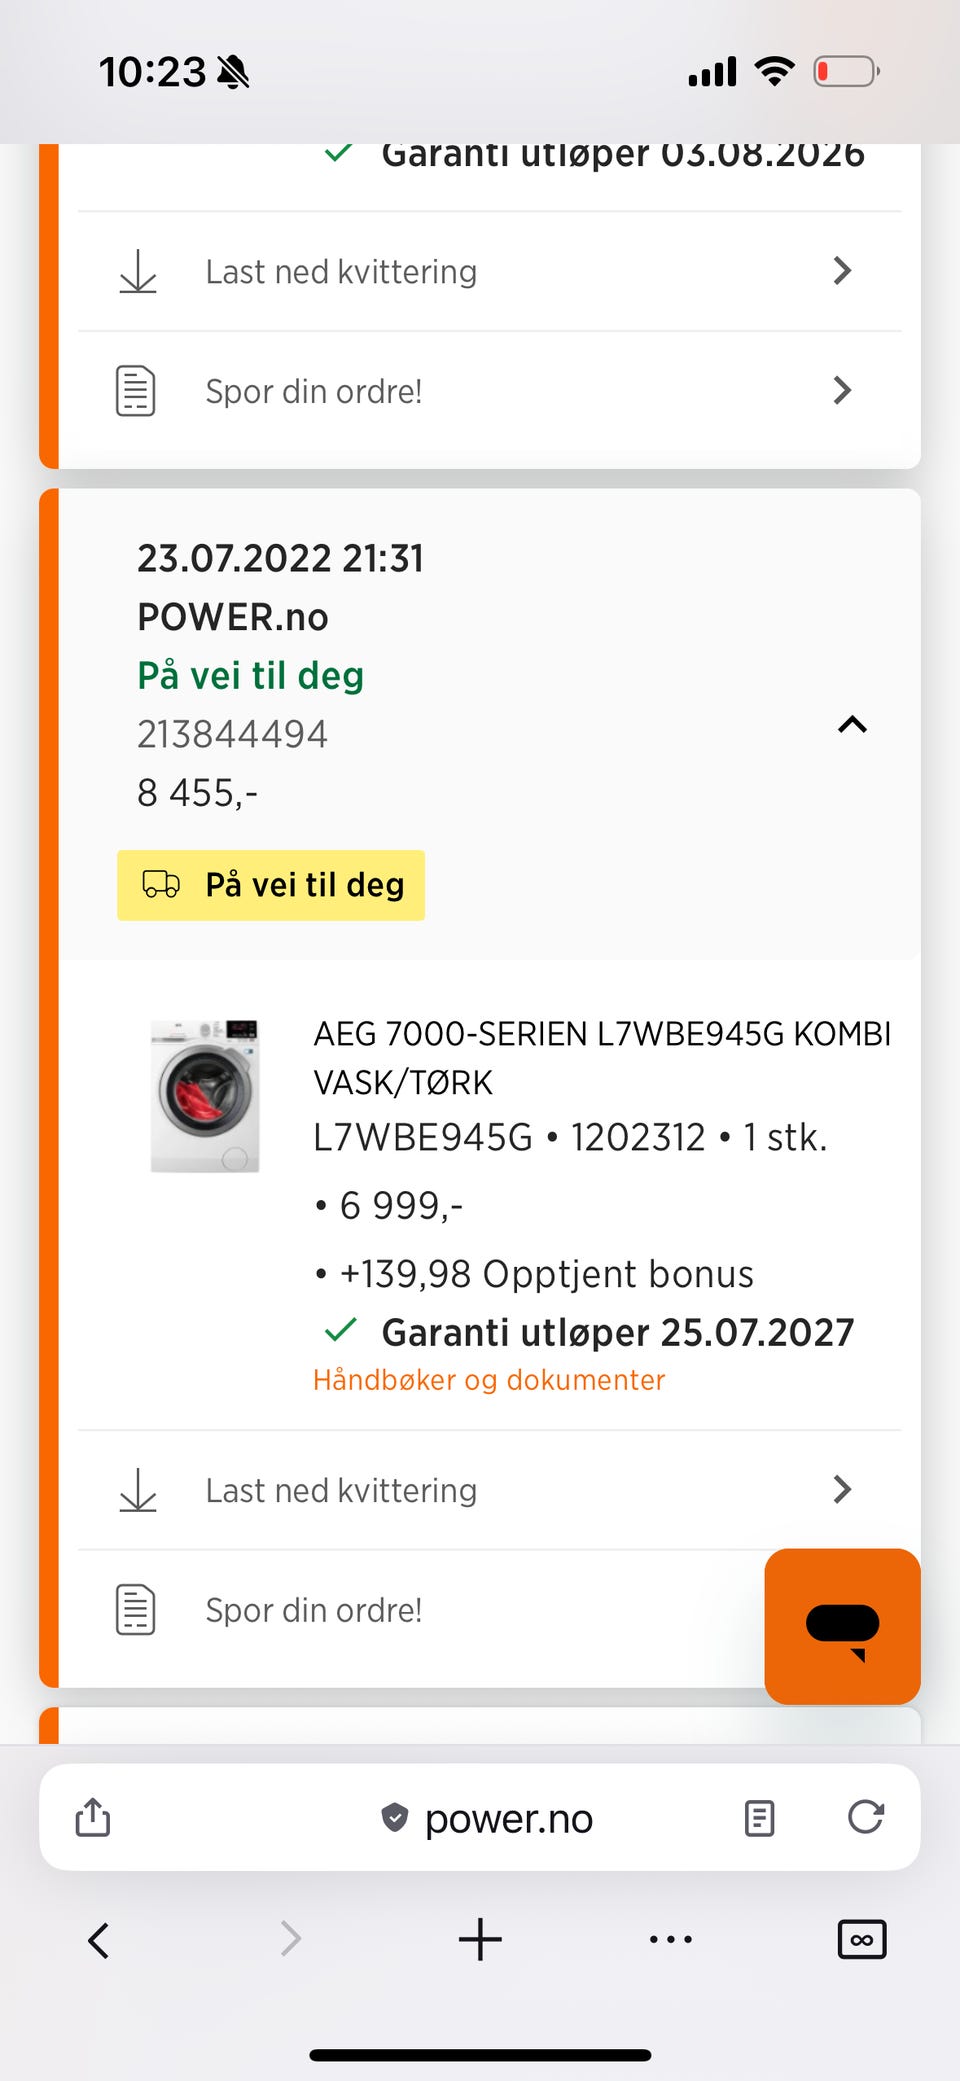Tap the power.no address field
Screen dimensions: 960x2081
tap(508, 1818)
